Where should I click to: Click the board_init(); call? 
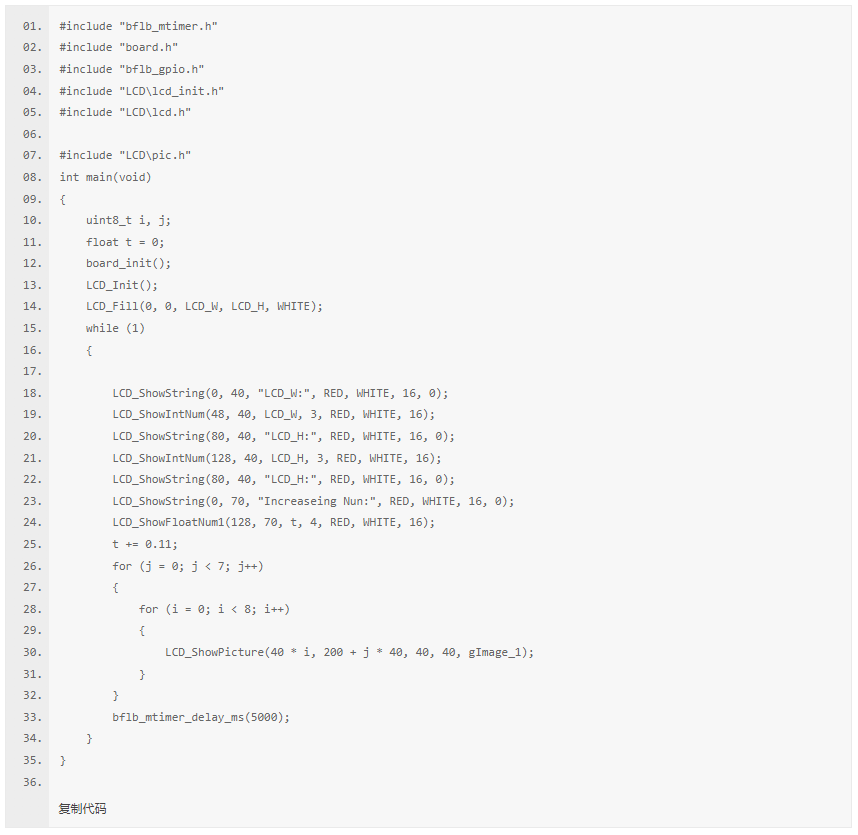(x=128, y=263)
